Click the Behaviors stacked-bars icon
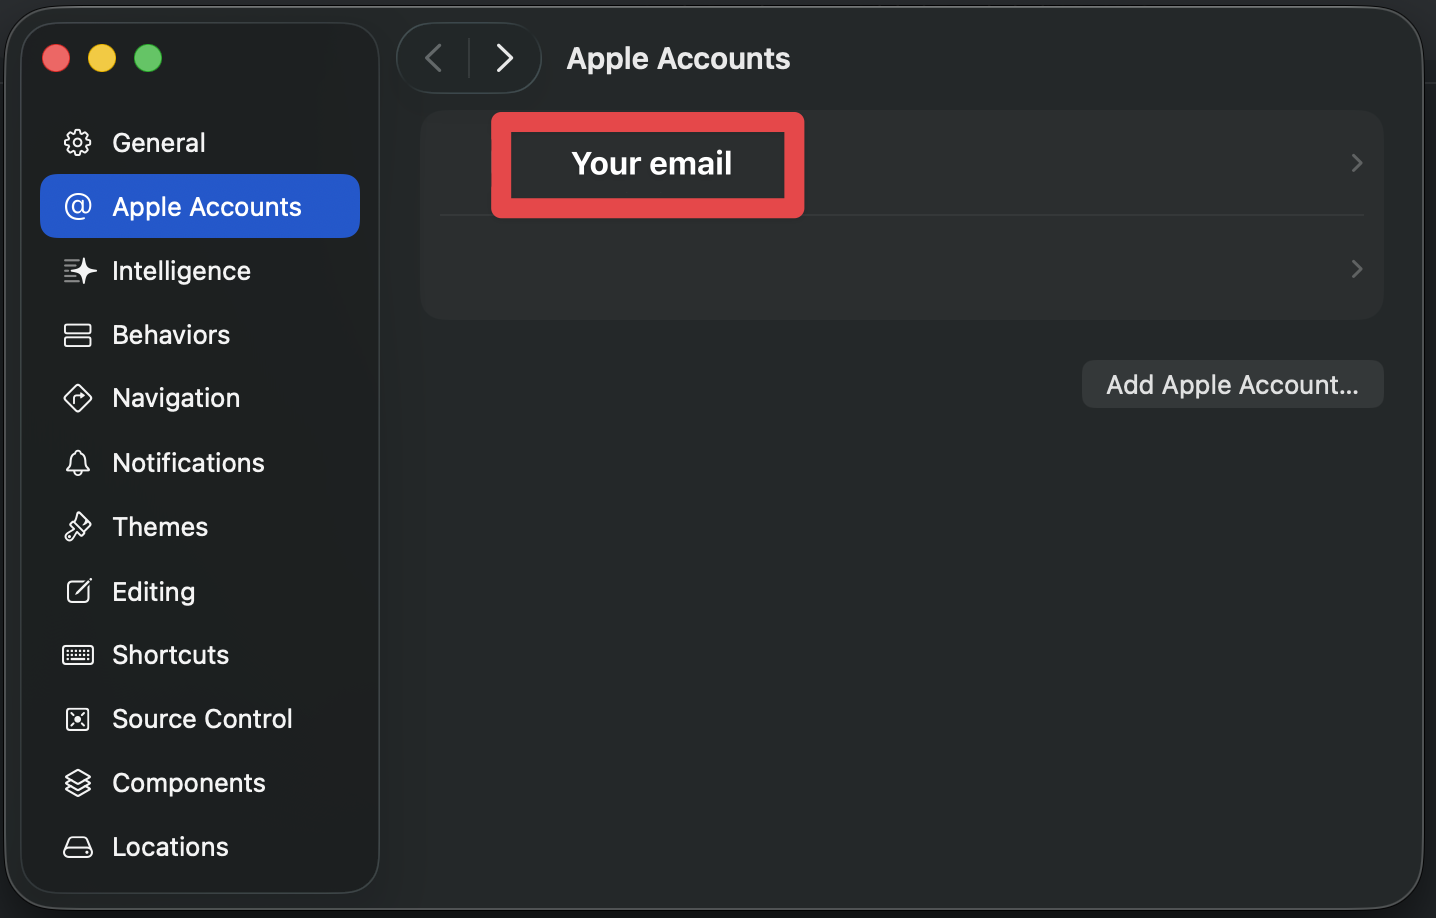The width and height of the screenshot is (1436, 918). [77, 334]
